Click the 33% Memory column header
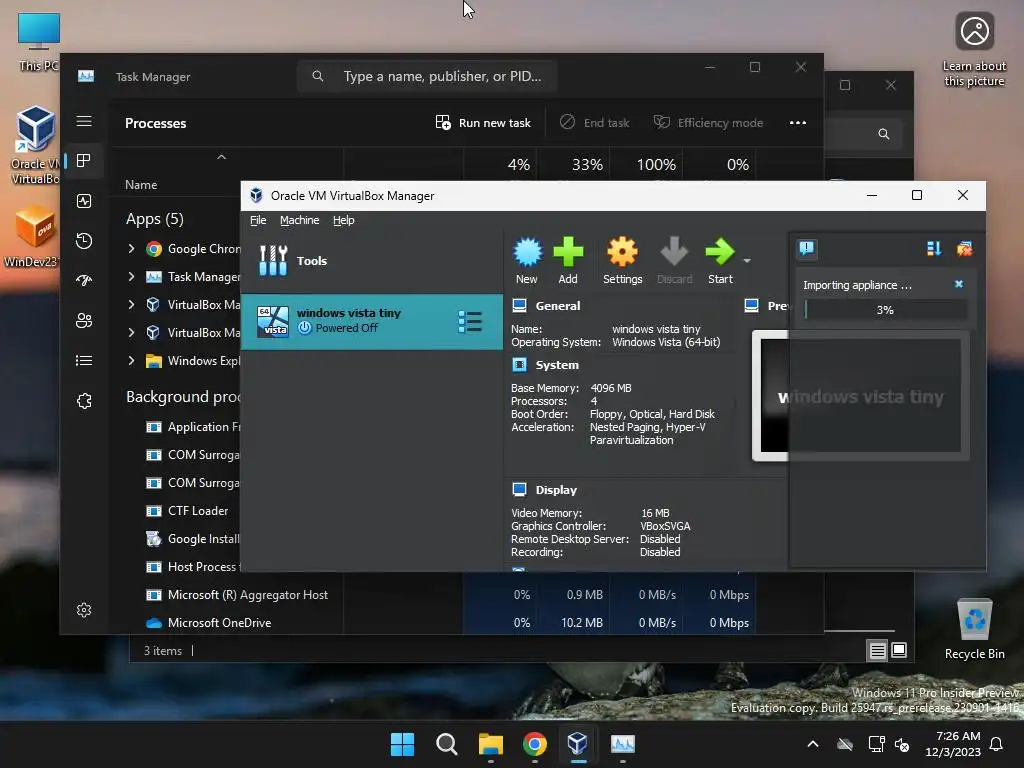Viewport: 1024px width, 768px height. [587, 165]
